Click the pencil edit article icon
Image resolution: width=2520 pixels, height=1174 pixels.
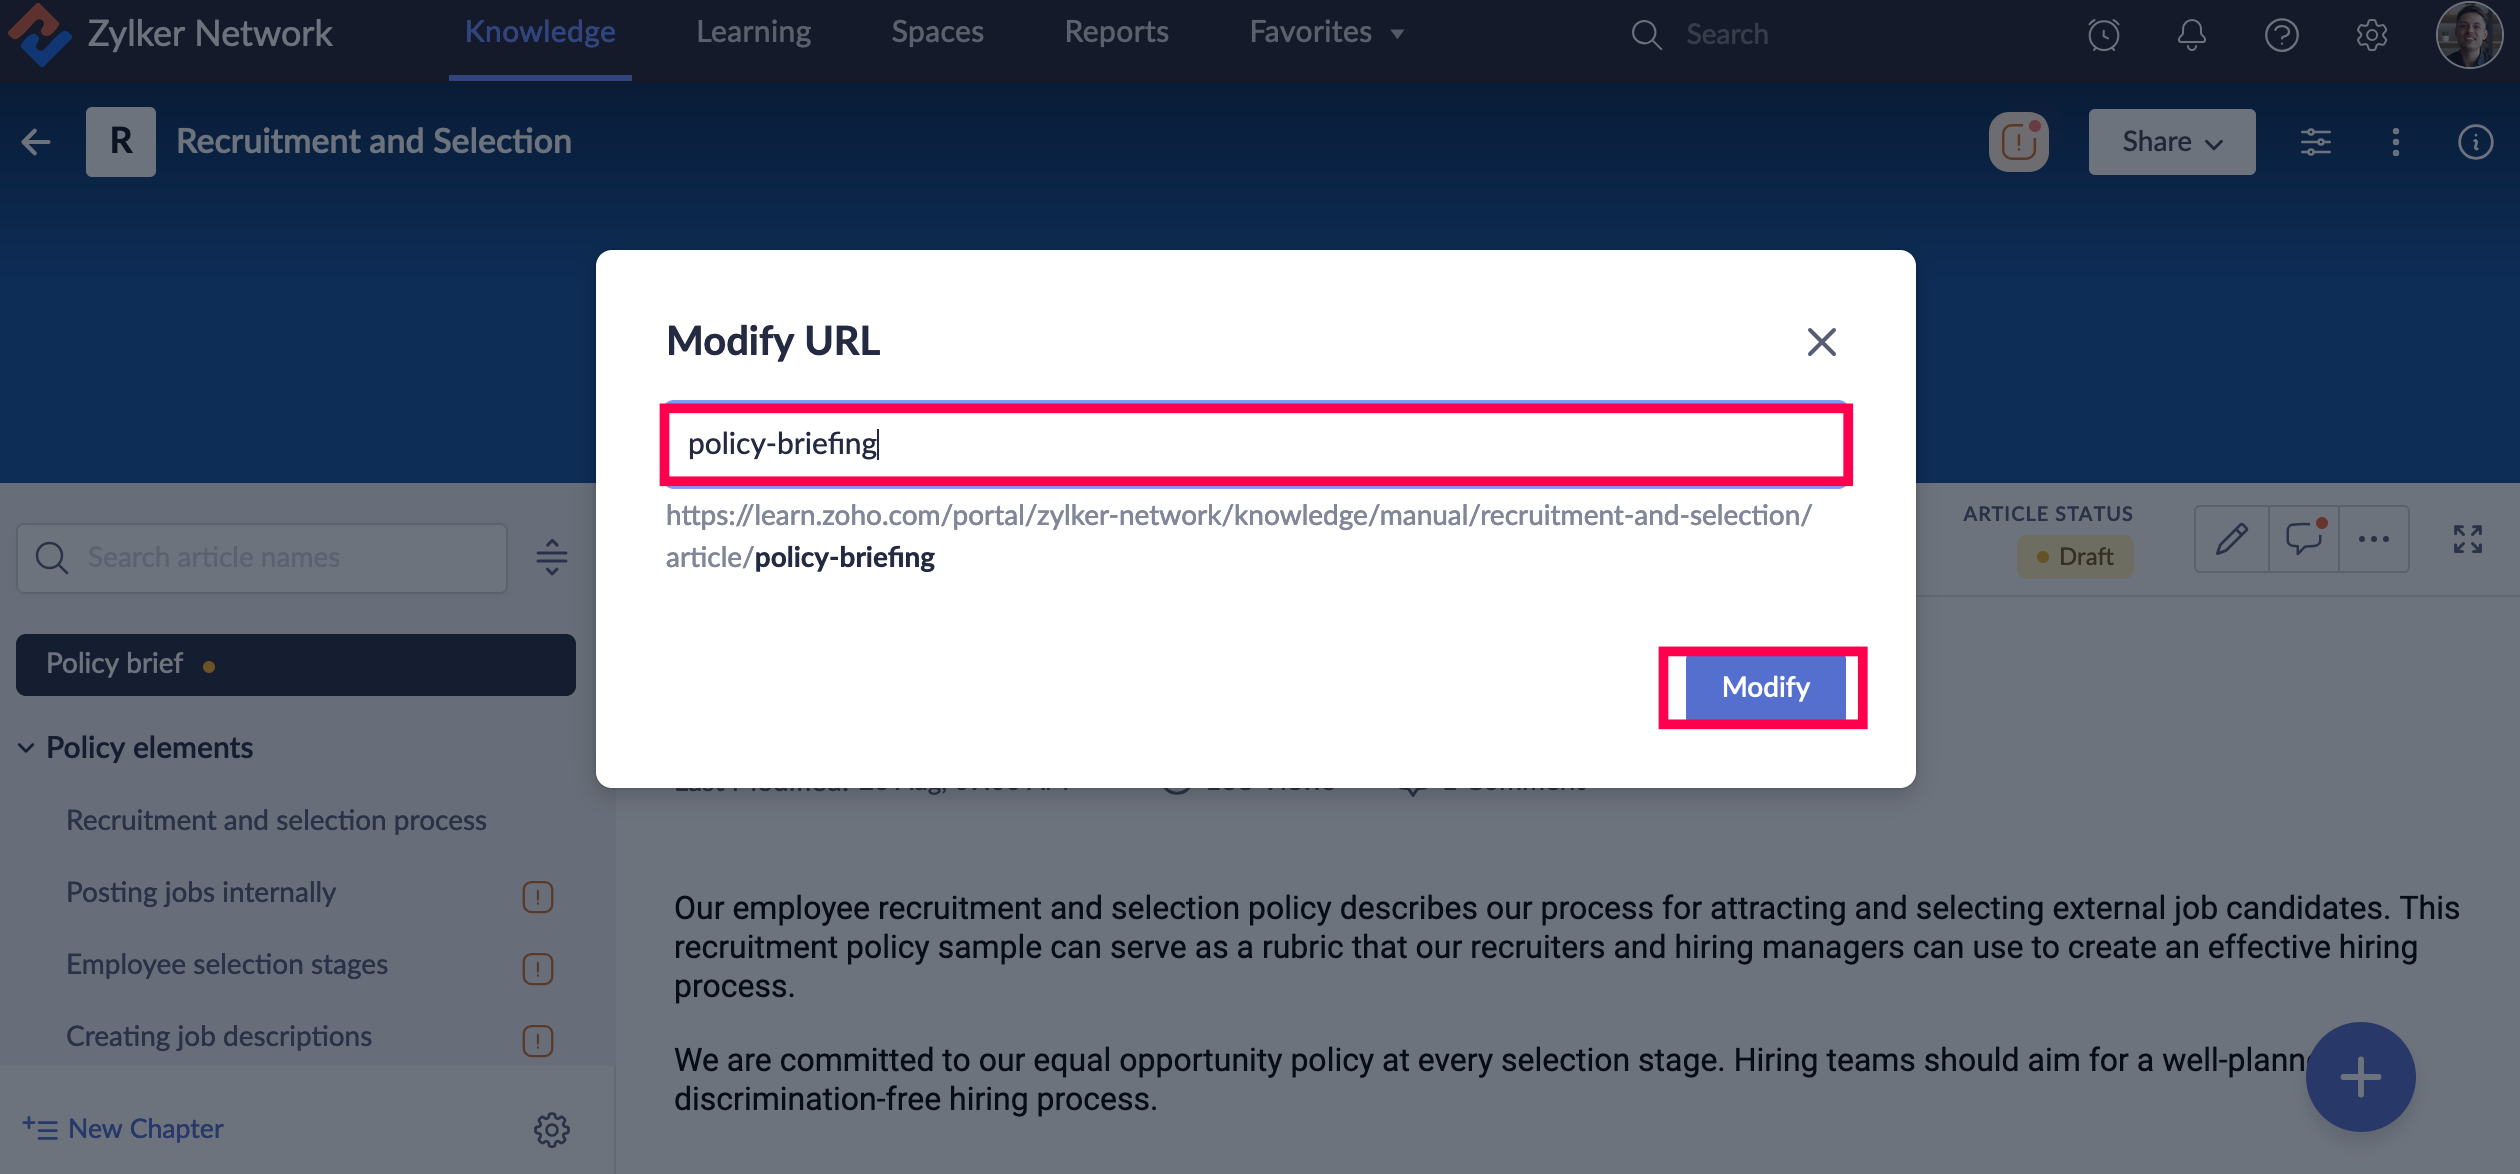click(2231, 539)
